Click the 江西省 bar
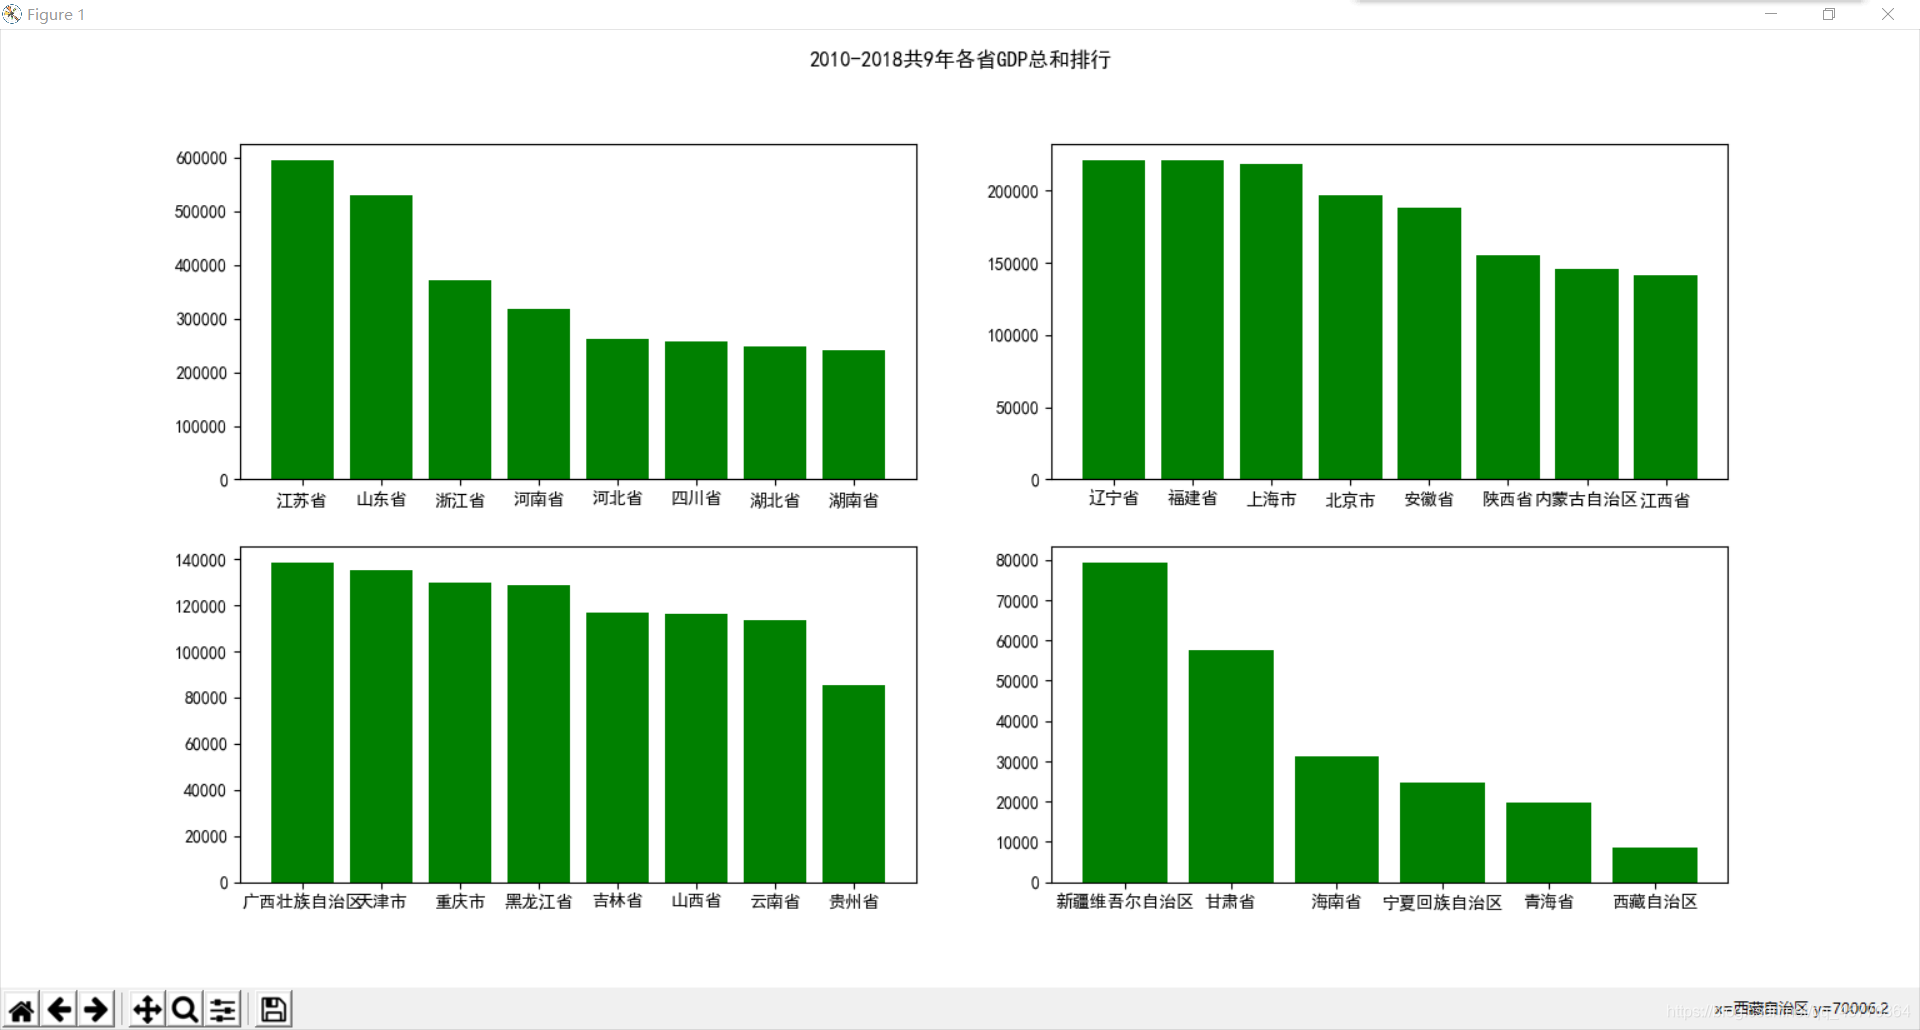Image resolution: width=1920 pixels, height=1030 pixels. pyautogui.click(x=1665, y=377)
